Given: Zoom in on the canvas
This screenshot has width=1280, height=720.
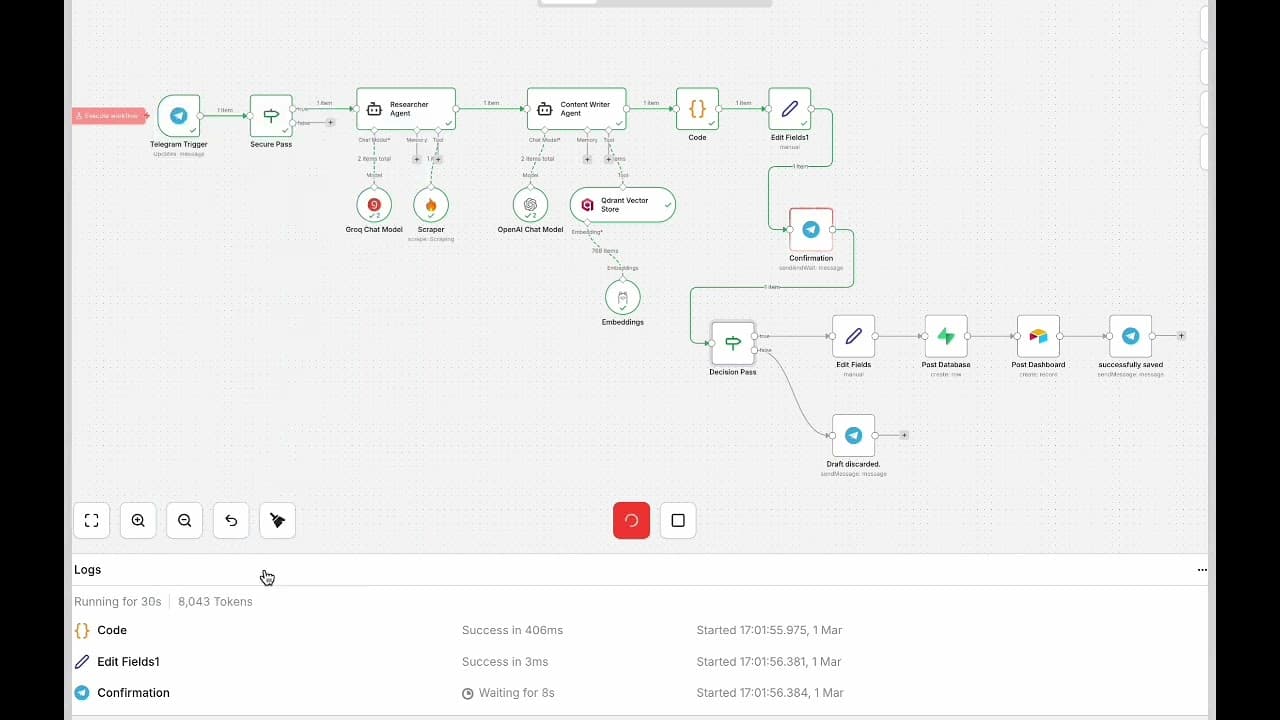Looking at the screenshot, I should tap(138, 520).
